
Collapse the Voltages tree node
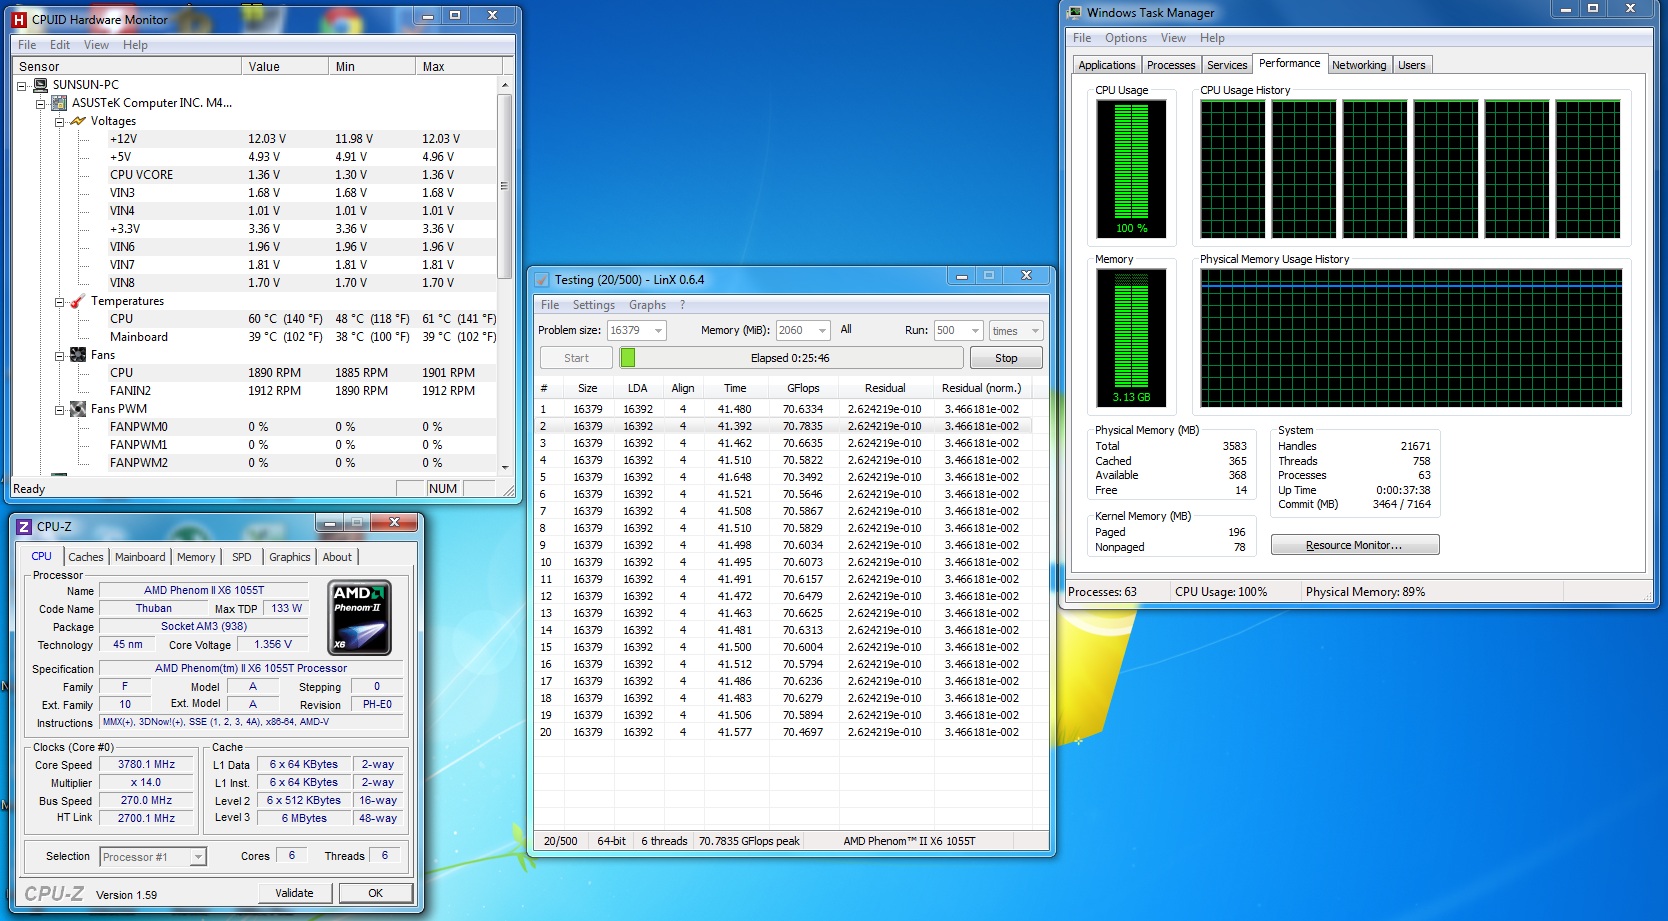(59, 121)
